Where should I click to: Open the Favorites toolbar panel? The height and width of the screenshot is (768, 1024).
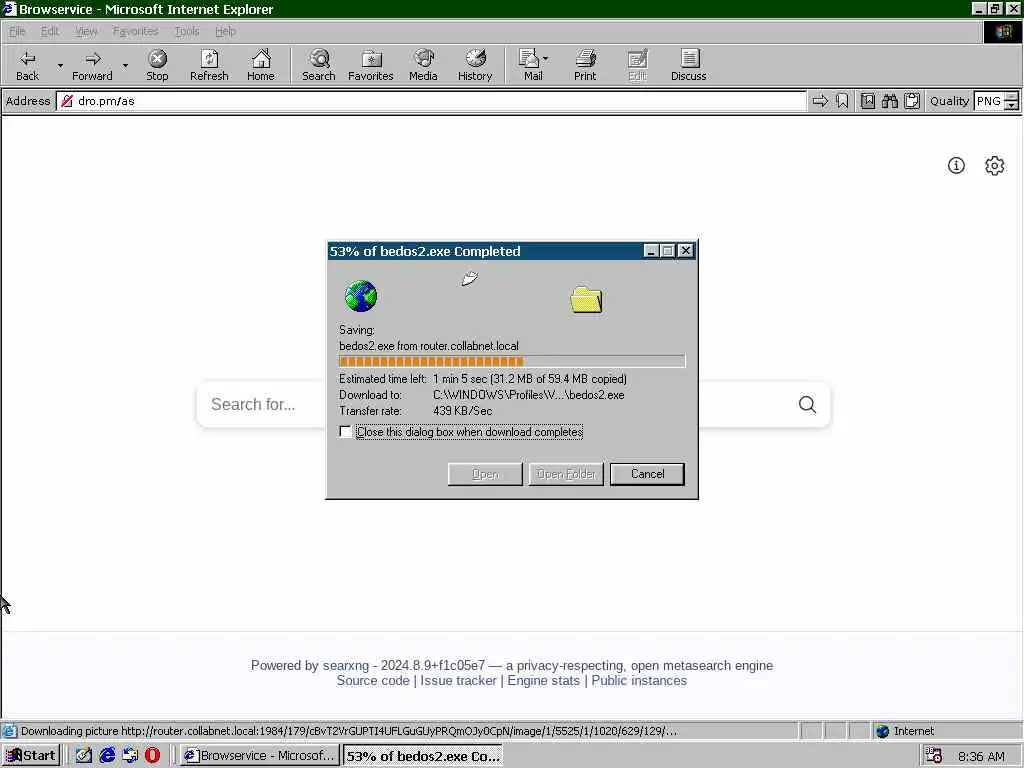coord(370,65)
